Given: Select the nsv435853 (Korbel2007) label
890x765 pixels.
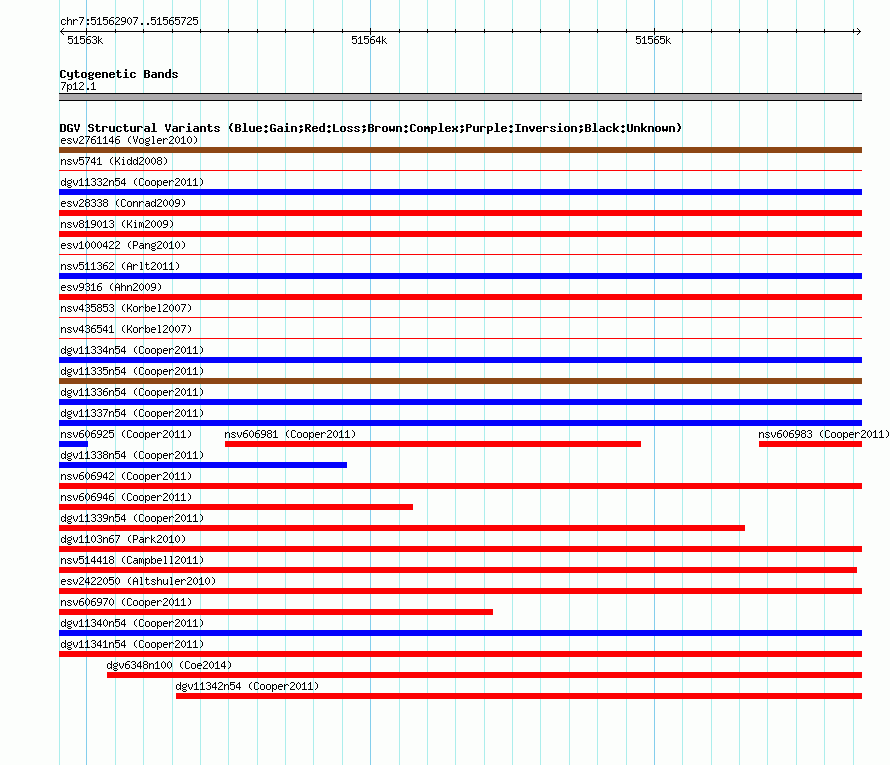Looking at the screenshot, I should (x=126, y=308).
